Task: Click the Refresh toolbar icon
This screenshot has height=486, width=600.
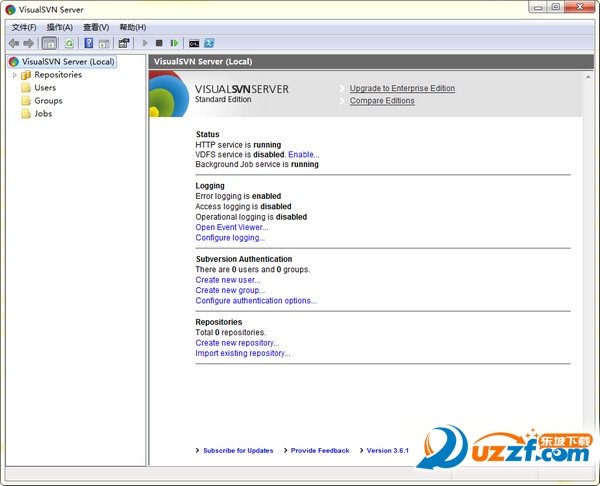Action: (x=69, y=43)
